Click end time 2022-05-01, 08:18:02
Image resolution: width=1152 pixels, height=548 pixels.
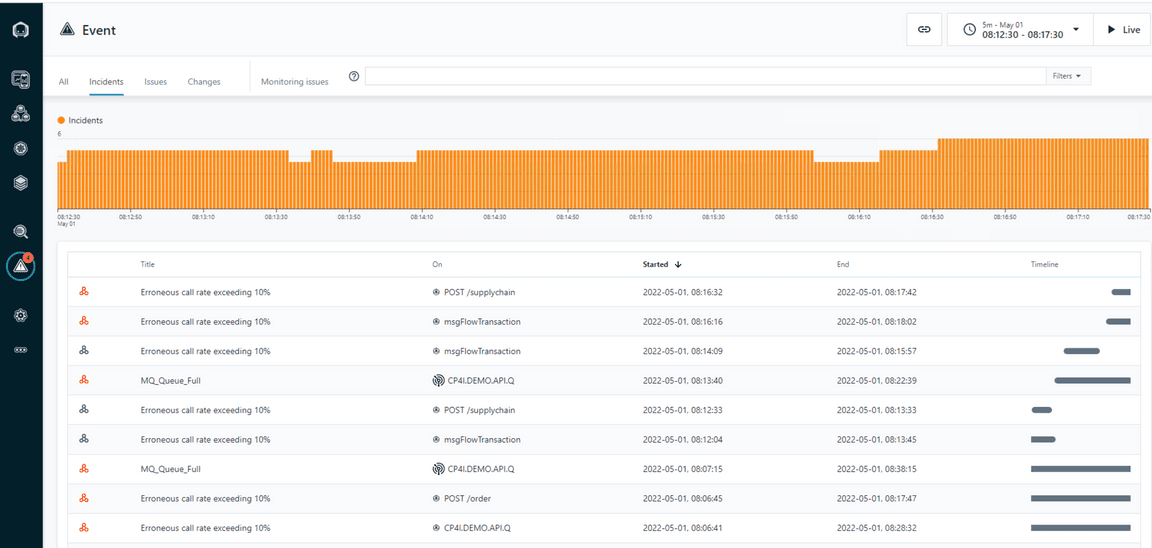(876, 322)
